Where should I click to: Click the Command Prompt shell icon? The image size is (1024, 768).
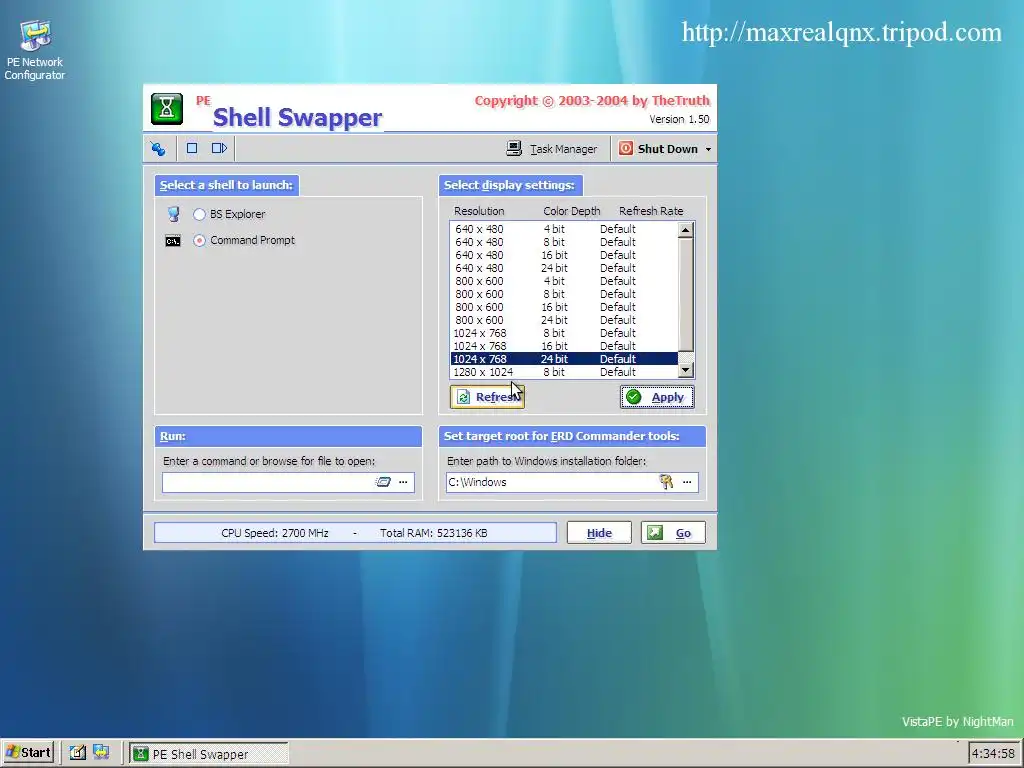172,241
